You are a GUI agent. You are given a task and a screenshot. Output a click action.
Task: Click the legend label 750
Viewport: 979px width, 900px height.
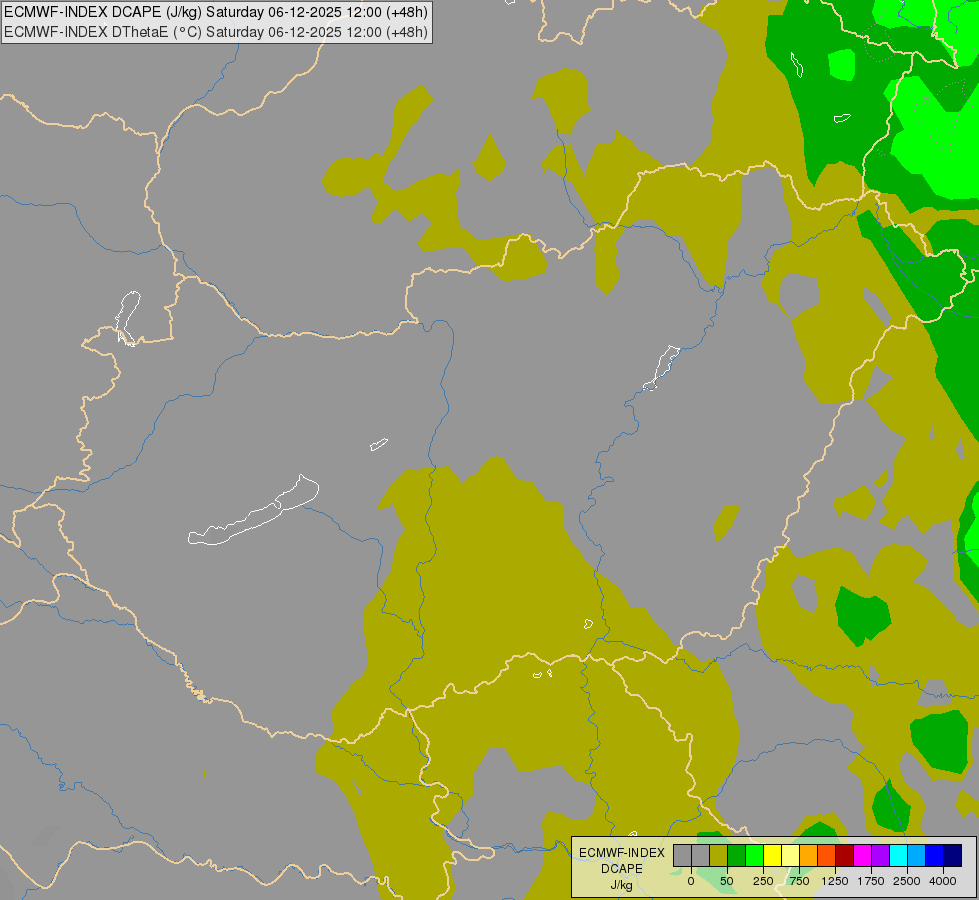point(799,881)
